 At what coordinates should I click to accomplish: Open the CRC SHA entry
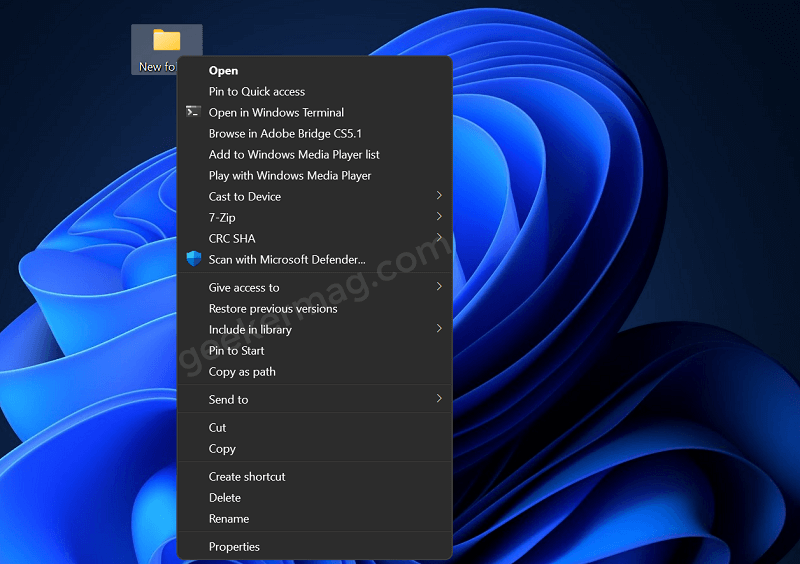(x=314, y=238)
